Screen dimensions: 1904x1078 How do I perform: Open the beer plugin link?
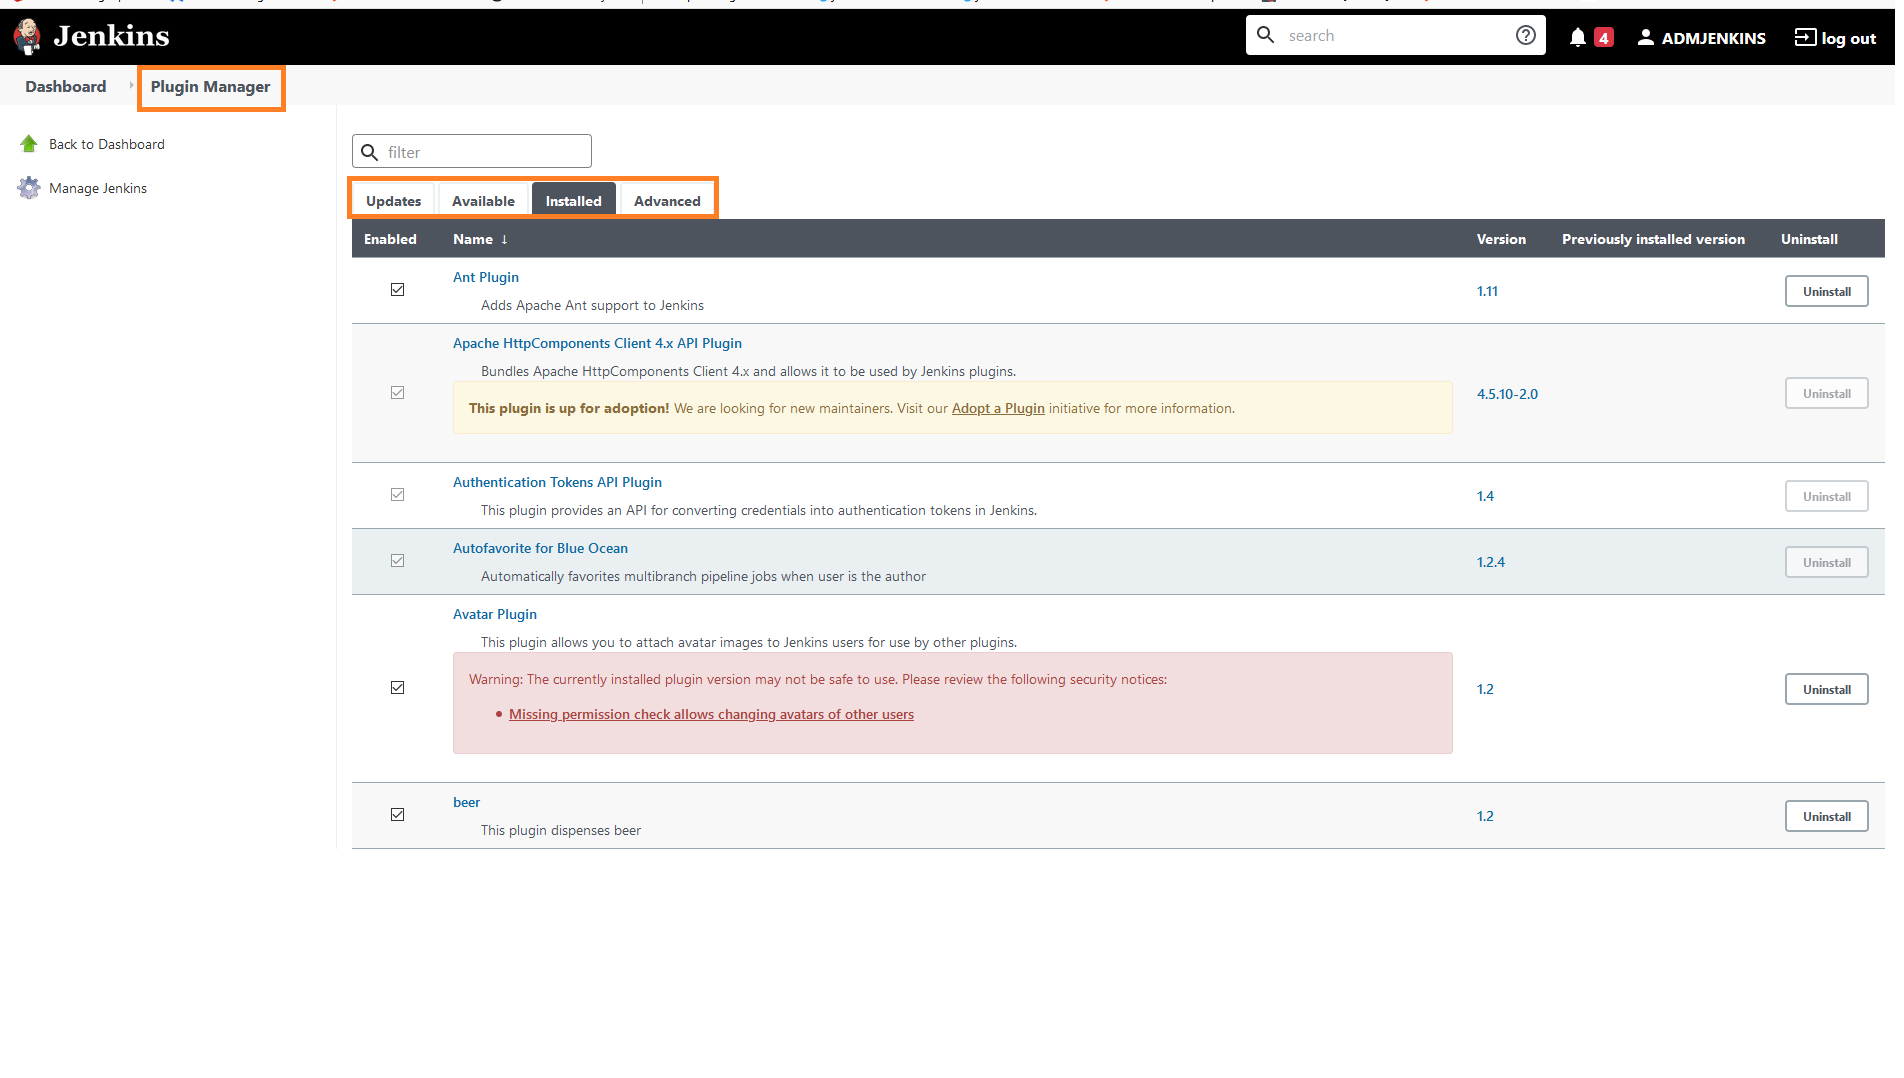pyautogui.click(x=466, y=802)
